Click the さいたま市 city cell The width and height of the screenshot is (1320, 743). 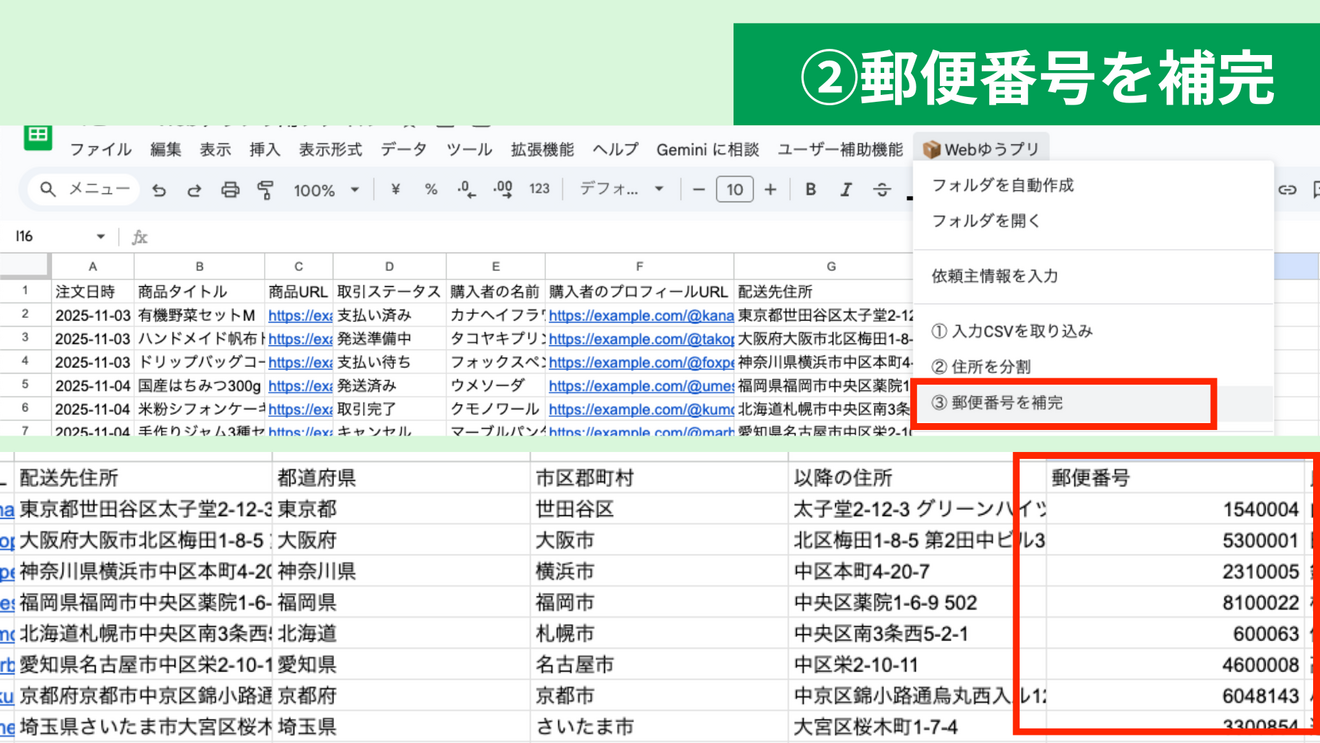coord(659,727)
